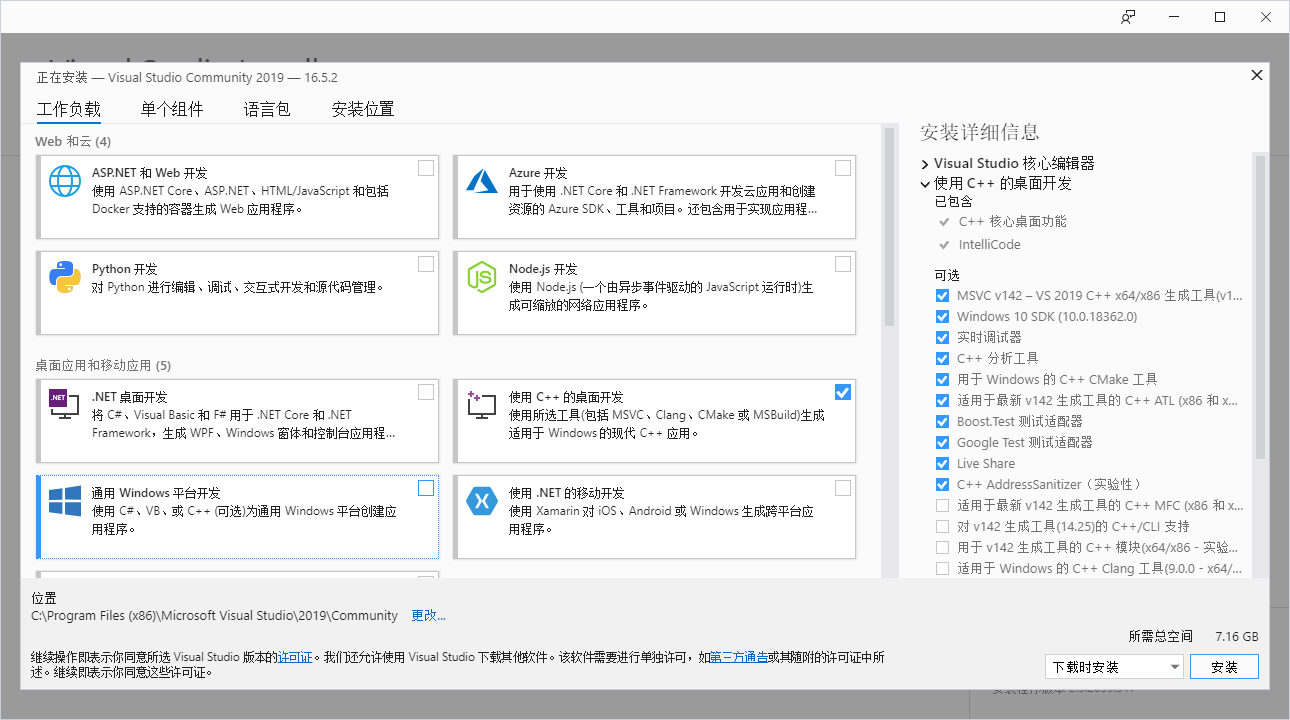The height and width of the screenshot is (720, 1290).
Task: Tick the C++ Clang tools for Windows checkbox
Action: pyautogui.click(x=942, y=569)
